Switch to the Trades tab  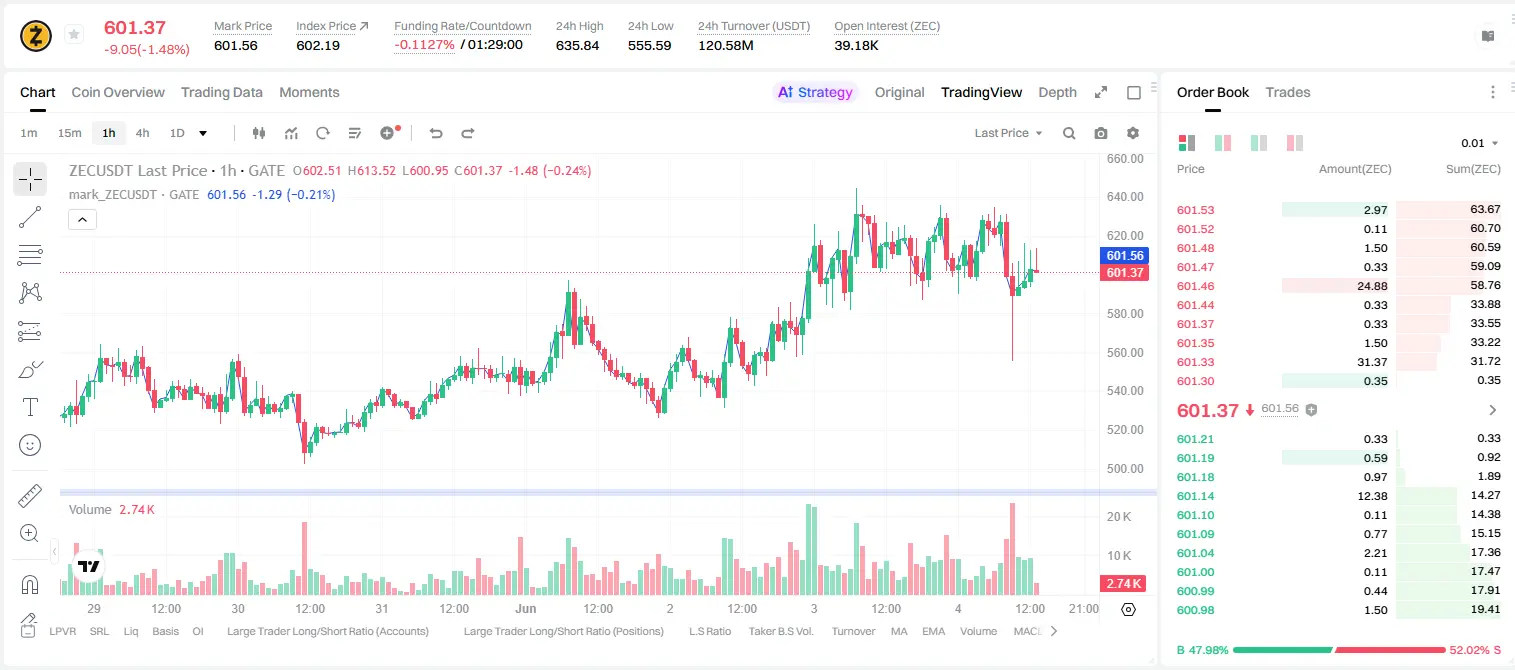pos(1288,92)
